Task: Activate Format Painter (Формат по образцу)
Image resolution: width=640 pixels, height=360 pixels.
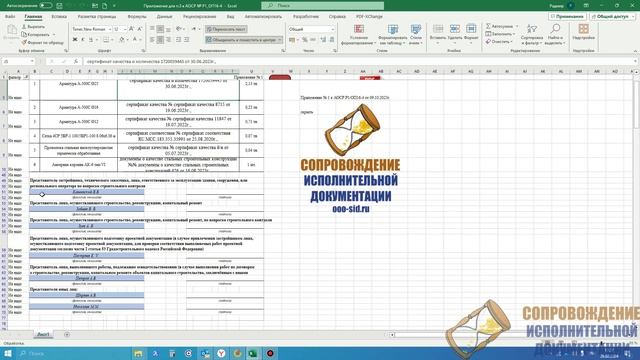Action: [42, 42]
